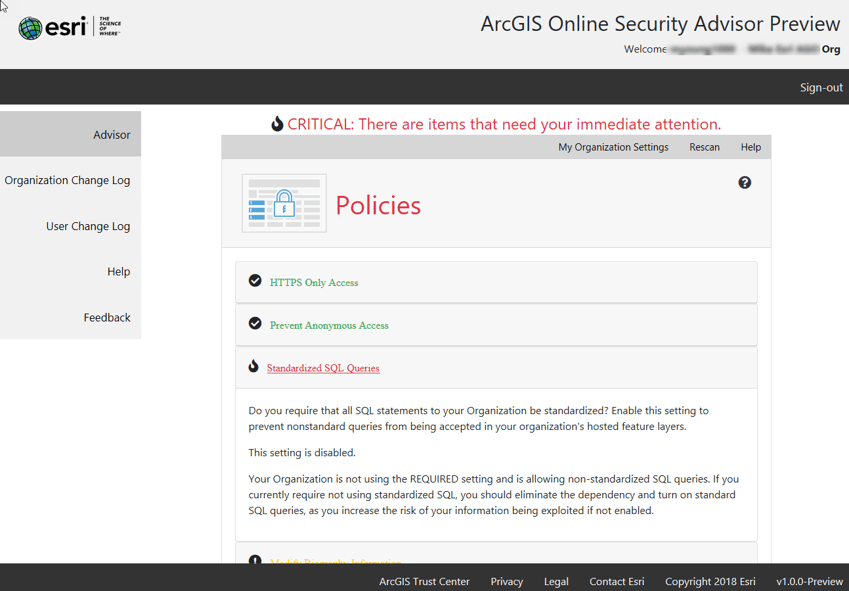Open Help in the left sidebar
The image size is (849, 591).
70,272
